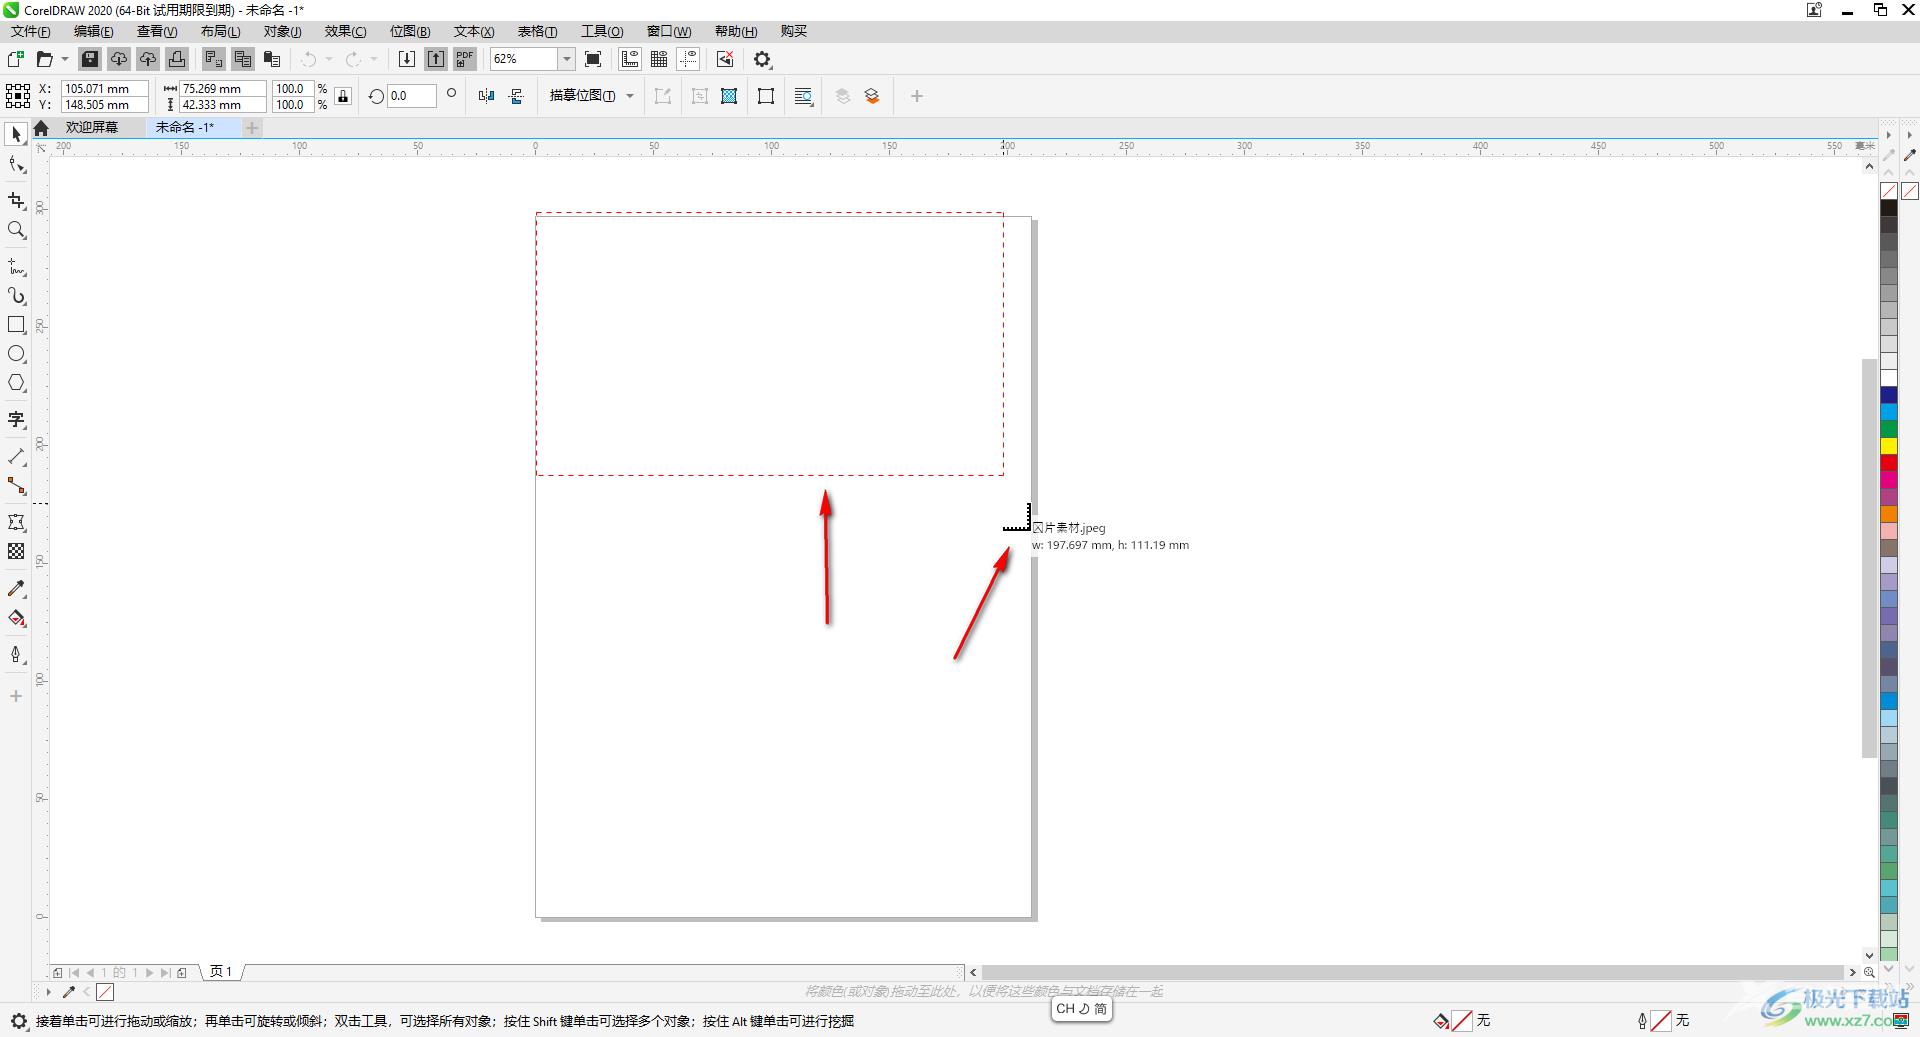Click the object width input field

pyautogui.click(x=222, y=88)
